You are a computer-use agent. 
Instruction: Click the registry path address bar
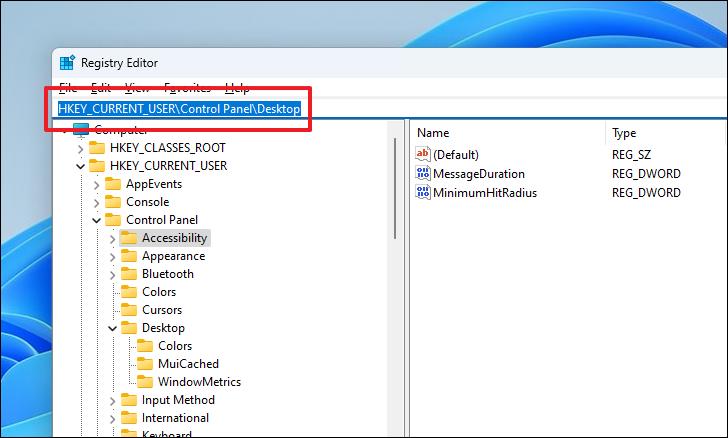tap(390, 109)
